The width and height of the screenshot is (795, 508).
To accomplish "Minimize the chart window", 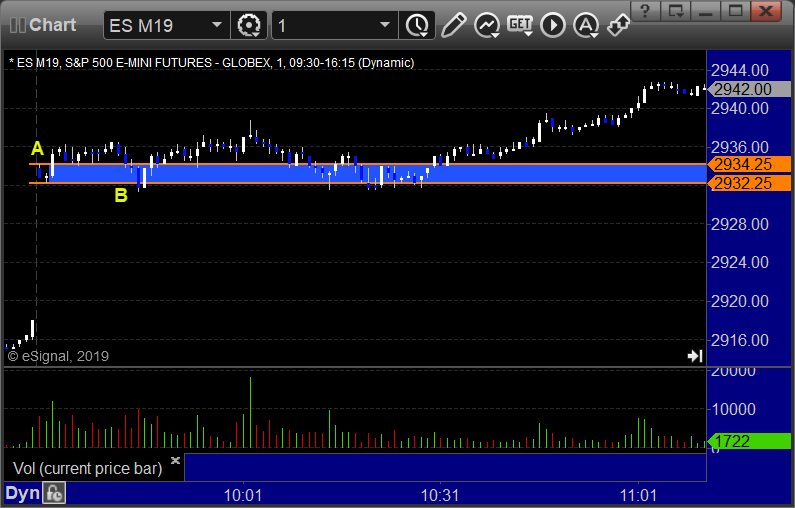I will [x=706, y=11].
